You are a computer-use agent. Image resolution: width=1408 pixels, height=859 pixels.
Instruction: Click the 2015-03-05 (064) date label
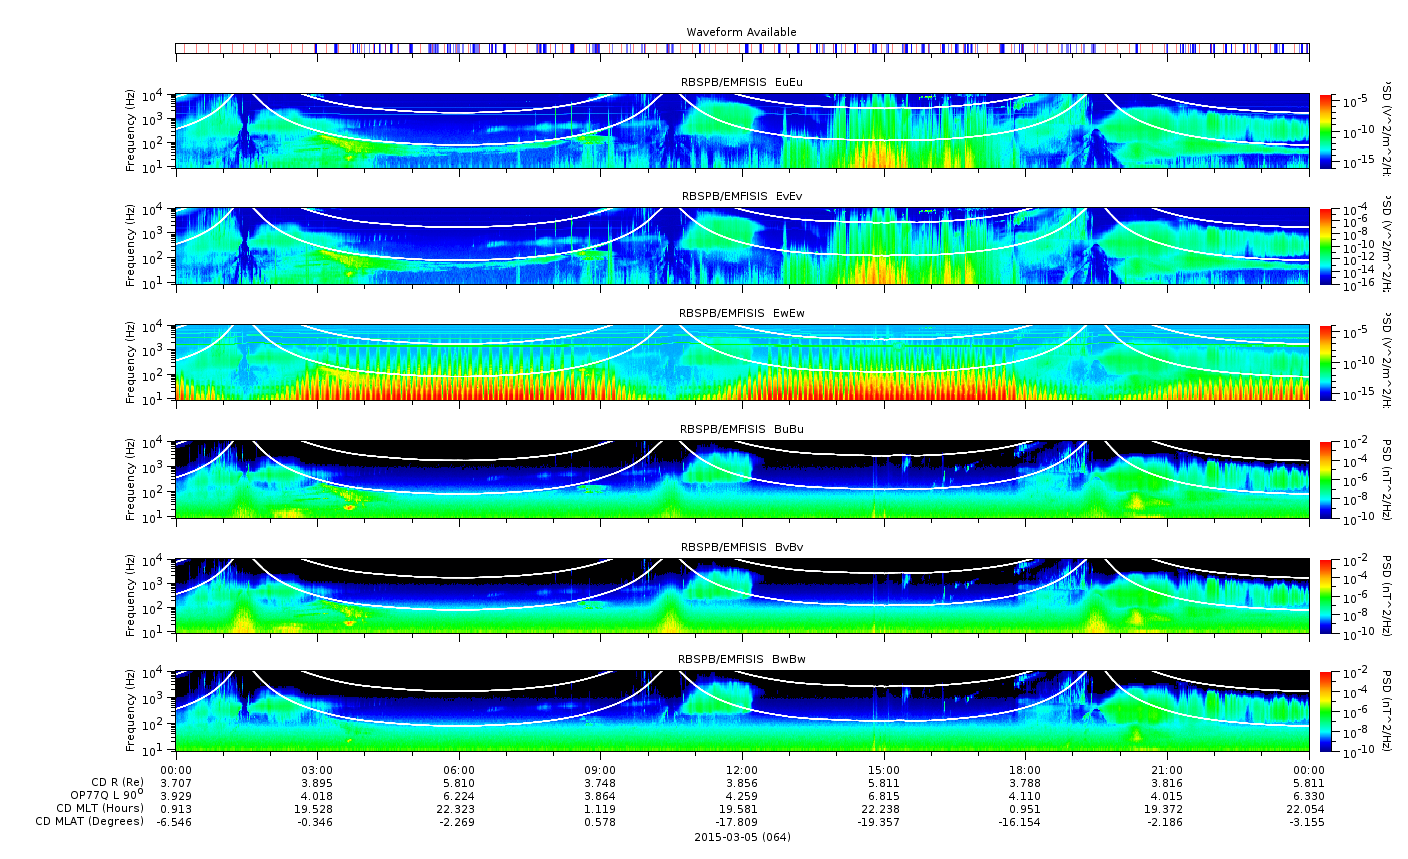pos(742,837)
